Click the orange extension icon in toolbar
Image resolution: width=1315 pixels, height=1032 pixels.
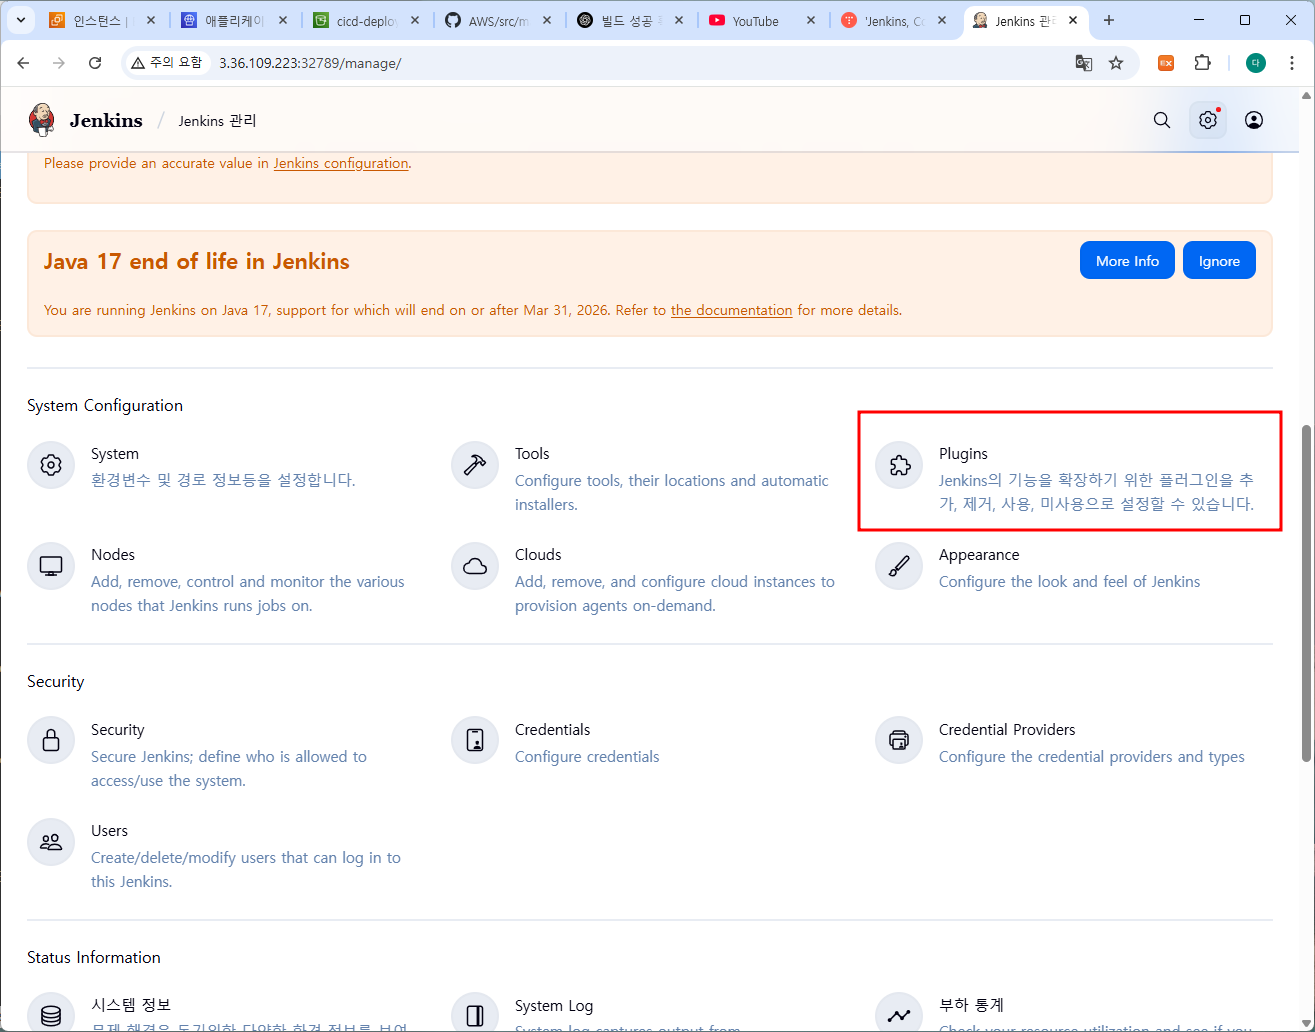(1166, 63)
